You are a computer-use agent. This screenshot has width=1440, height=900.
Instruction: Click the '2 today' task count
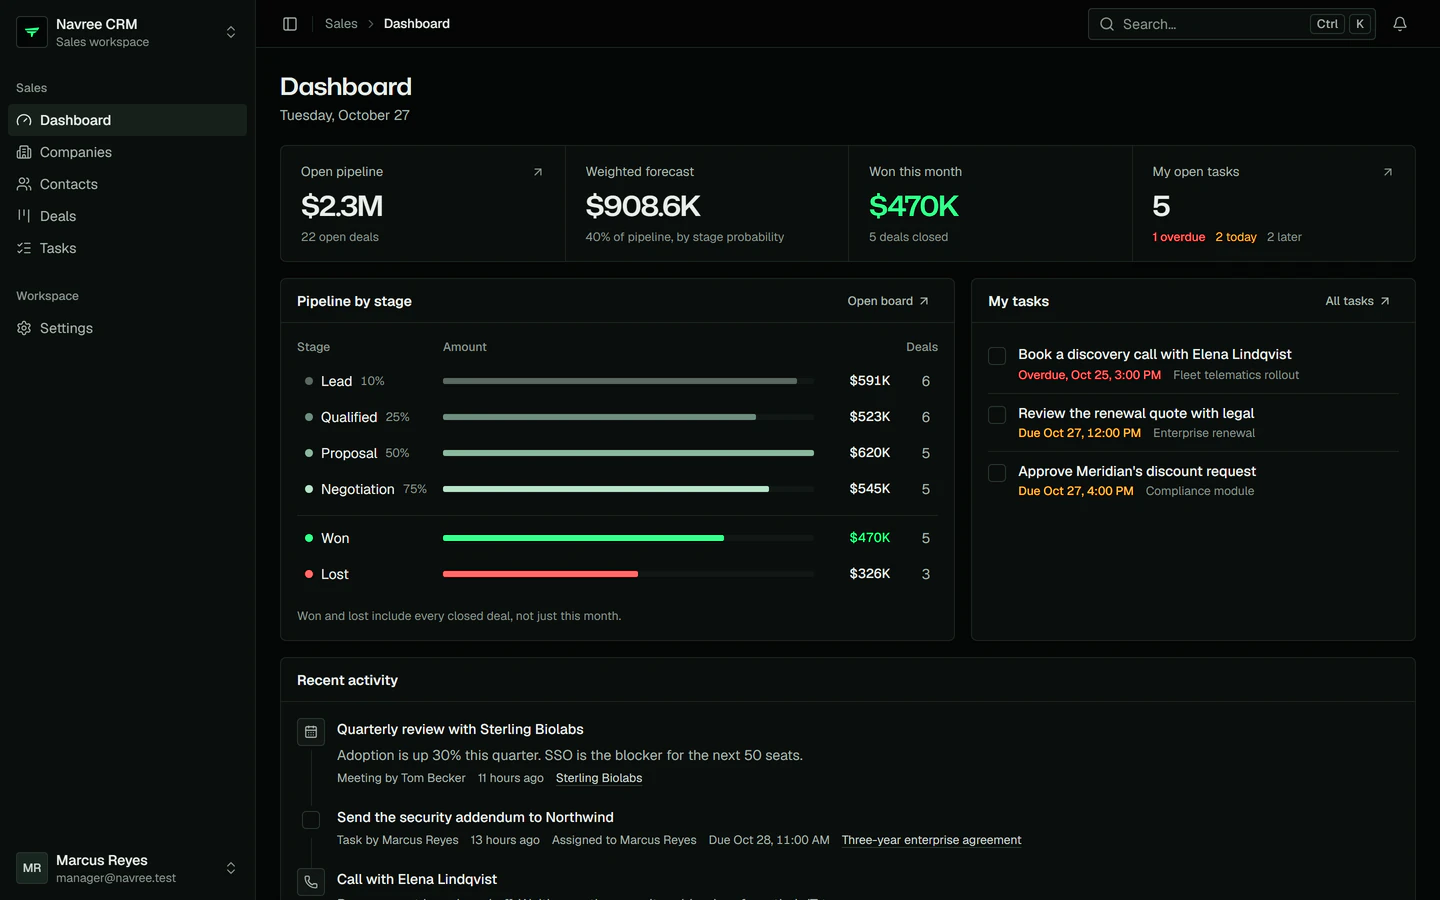[x=1236, y=237]
